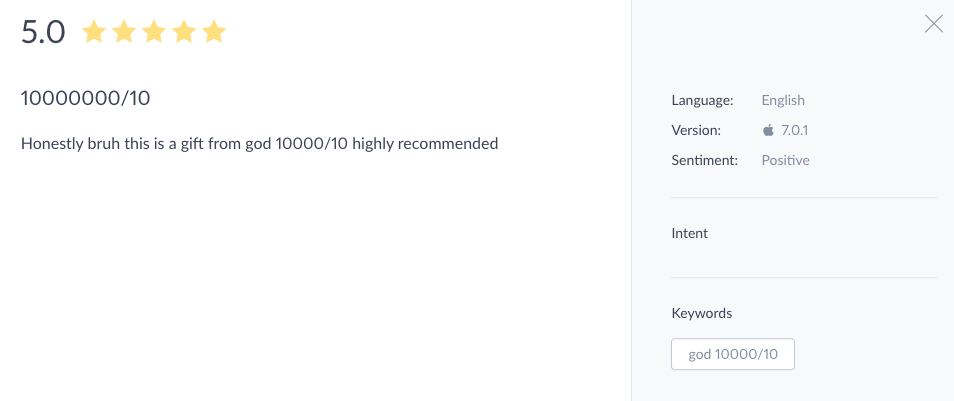The height and width of the screenshot is (401, 954).
Task: Click the Language label
Action: click(x=702, y=100)
